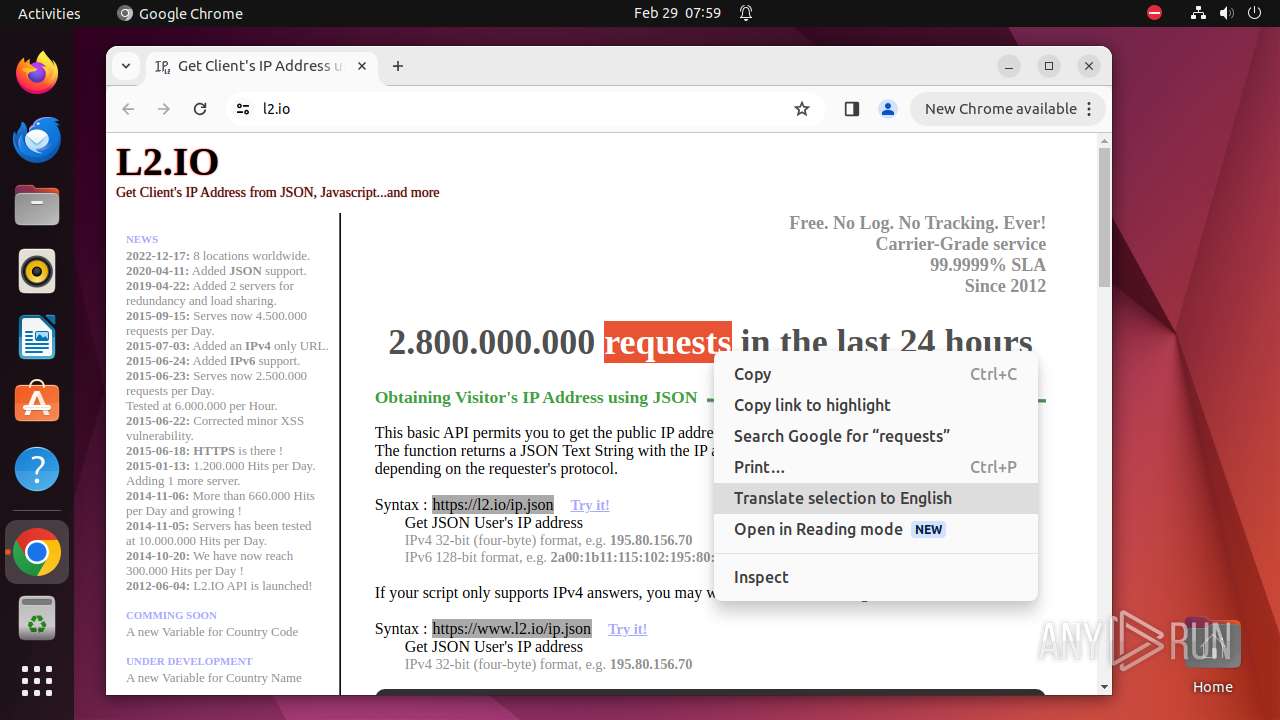Select Copy from context menu
Viewport: 1280px width, 720px height.
[876, 374]
